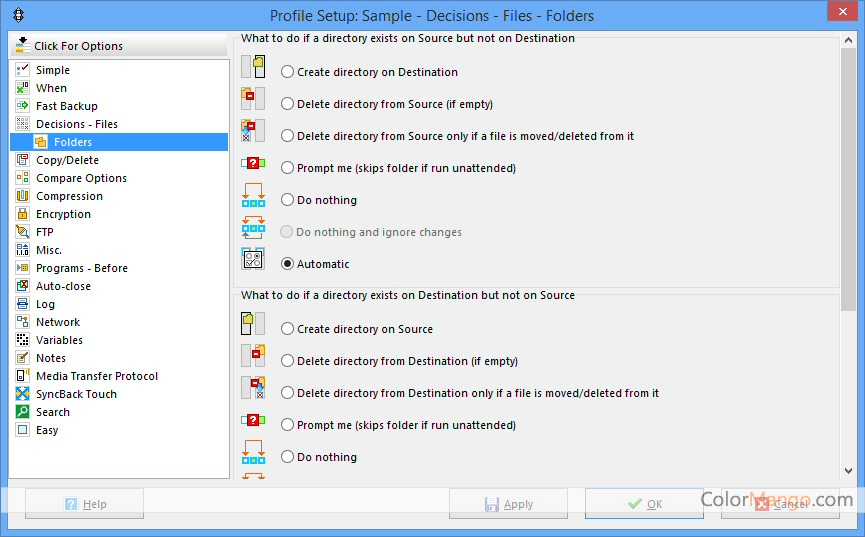This screenshot has height=537, width=865.
Task: Open Copy/Delete settings
Action: 67,160
